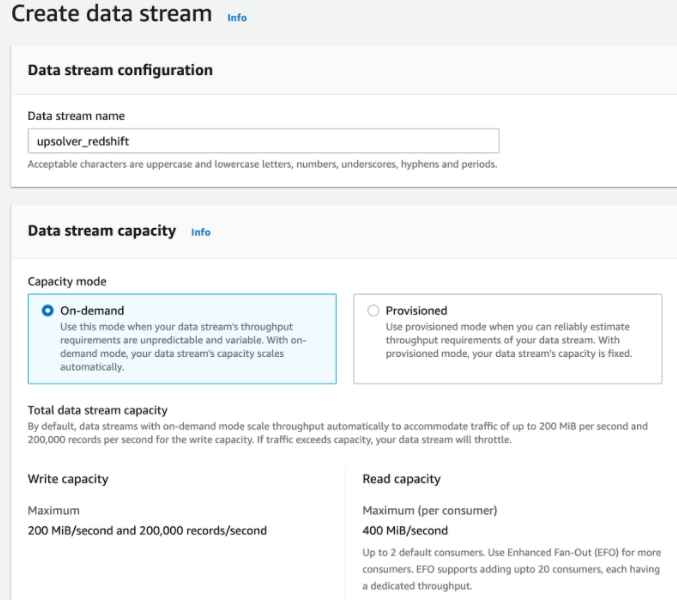The width and height of the screenshot is (677, 600).
Task: Click the Write capacity heading
Action: pyautogui.click(x=68, y=479)
